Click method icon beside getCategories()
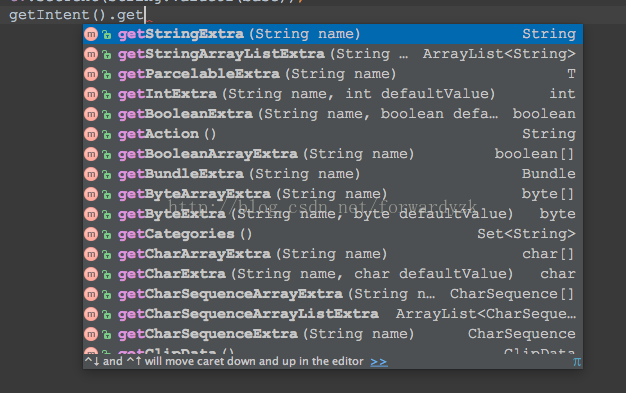This screenshot has height=393, width=626. pos(91,234)
